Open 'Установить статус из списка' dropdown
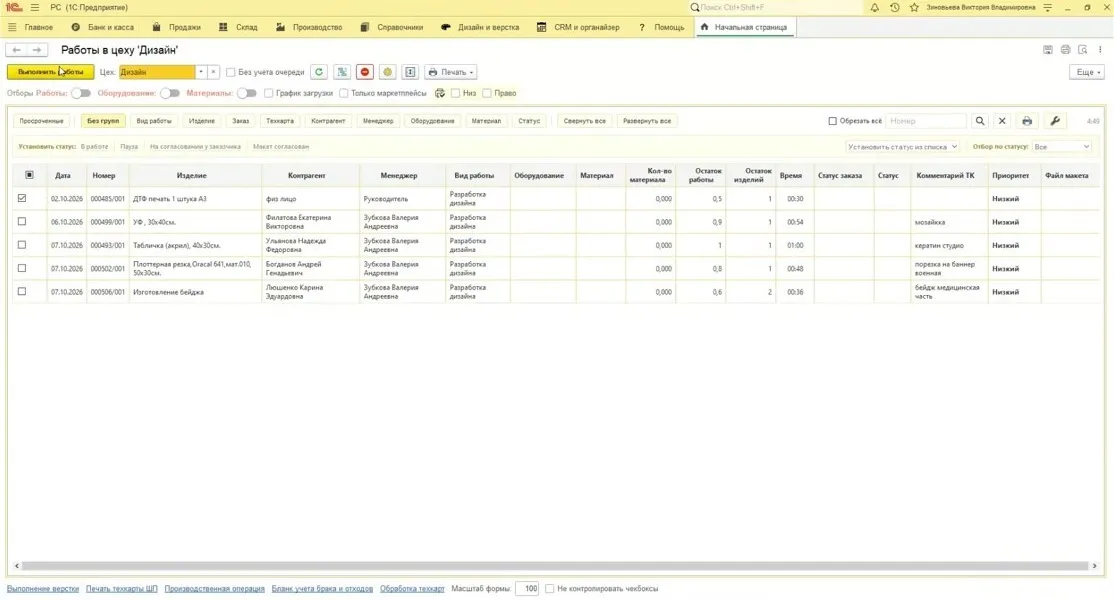The height and width of the screenshot is (600, 1114). pyautogui.click(x=902, y=146)
